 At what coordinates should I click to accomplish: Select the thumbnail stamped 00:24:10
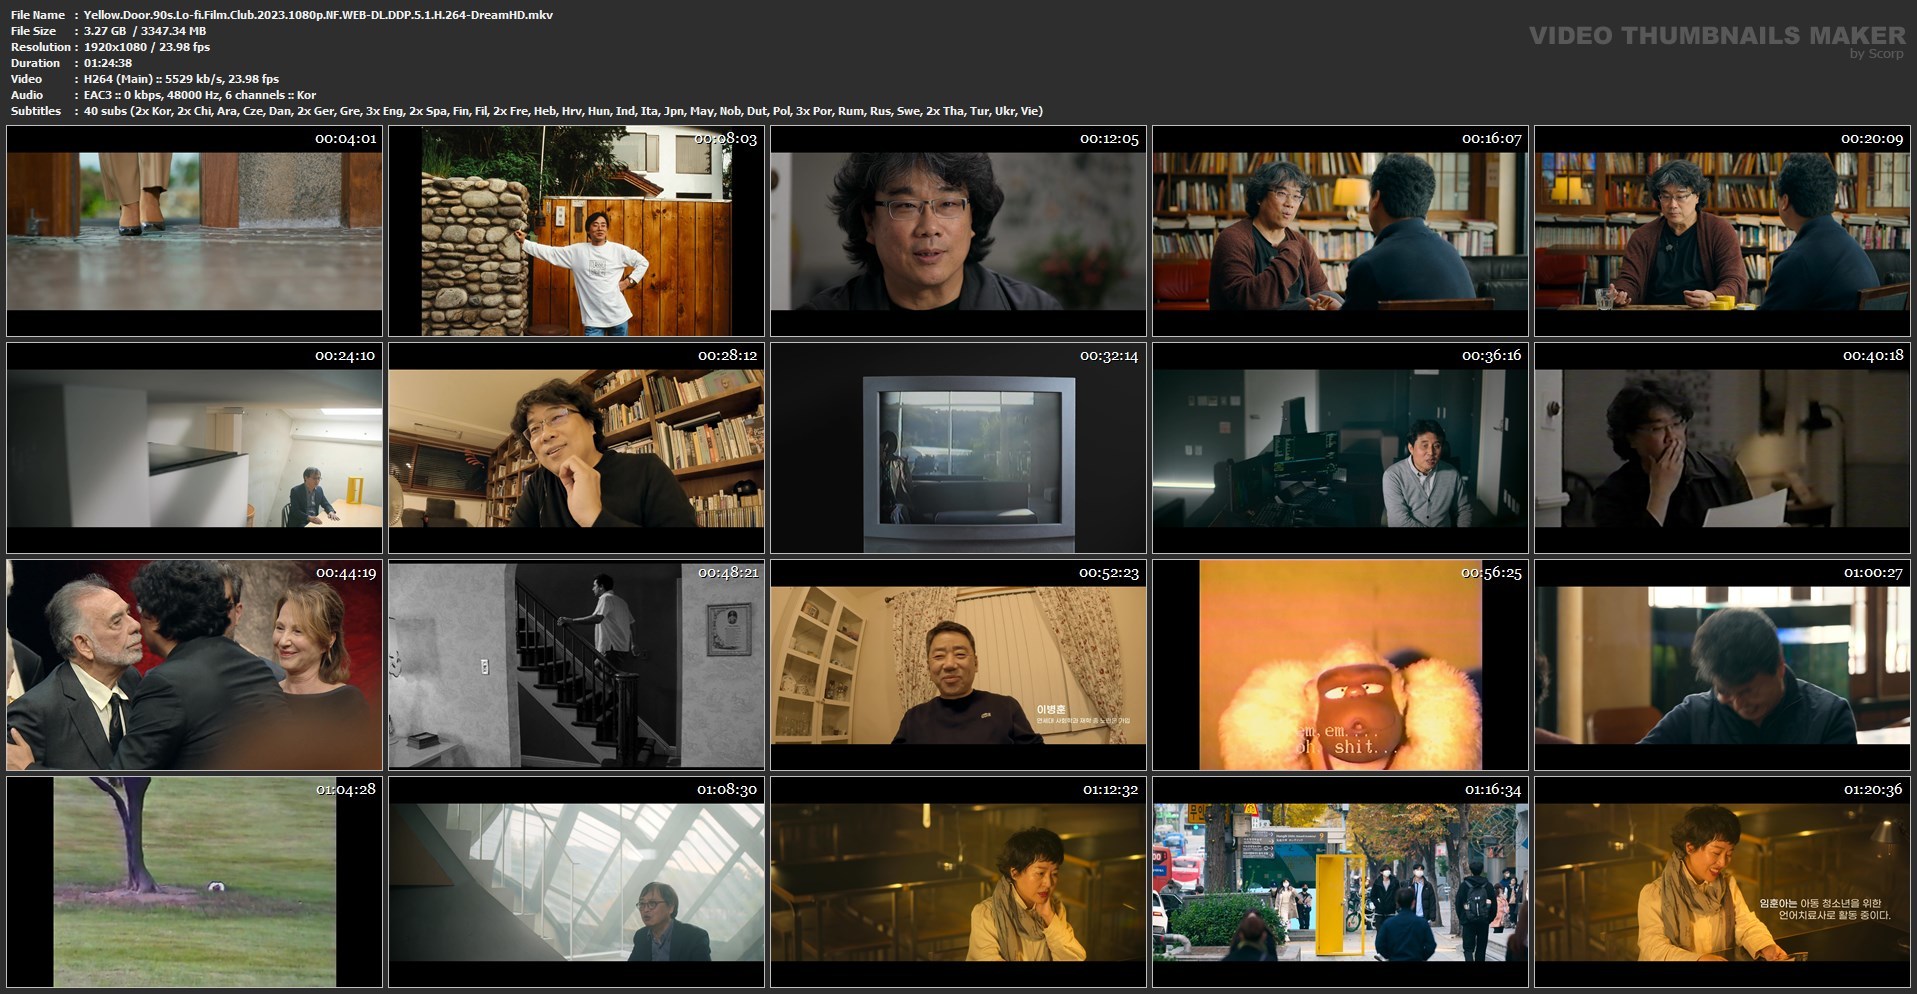pos(194,448)
